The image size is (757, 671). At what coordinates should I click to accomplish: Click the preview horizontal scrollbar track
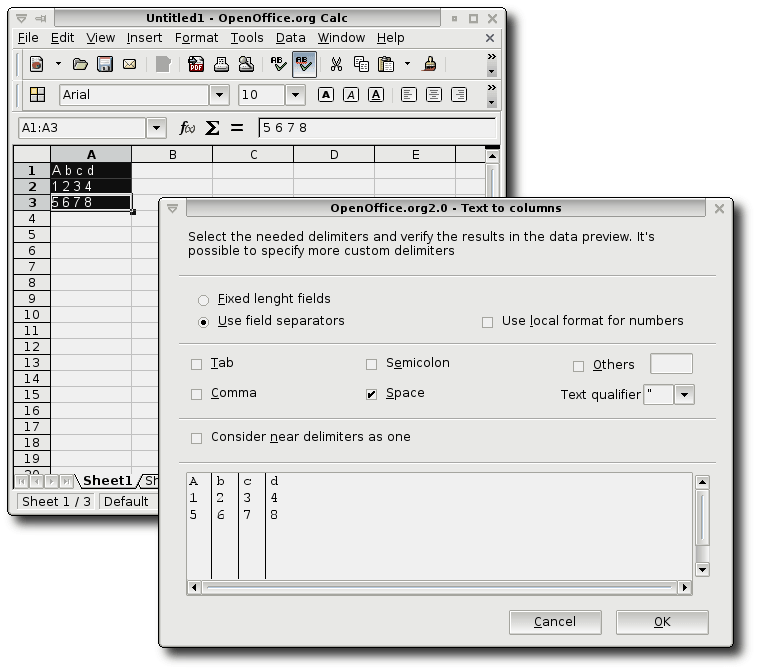coord(439,587)
